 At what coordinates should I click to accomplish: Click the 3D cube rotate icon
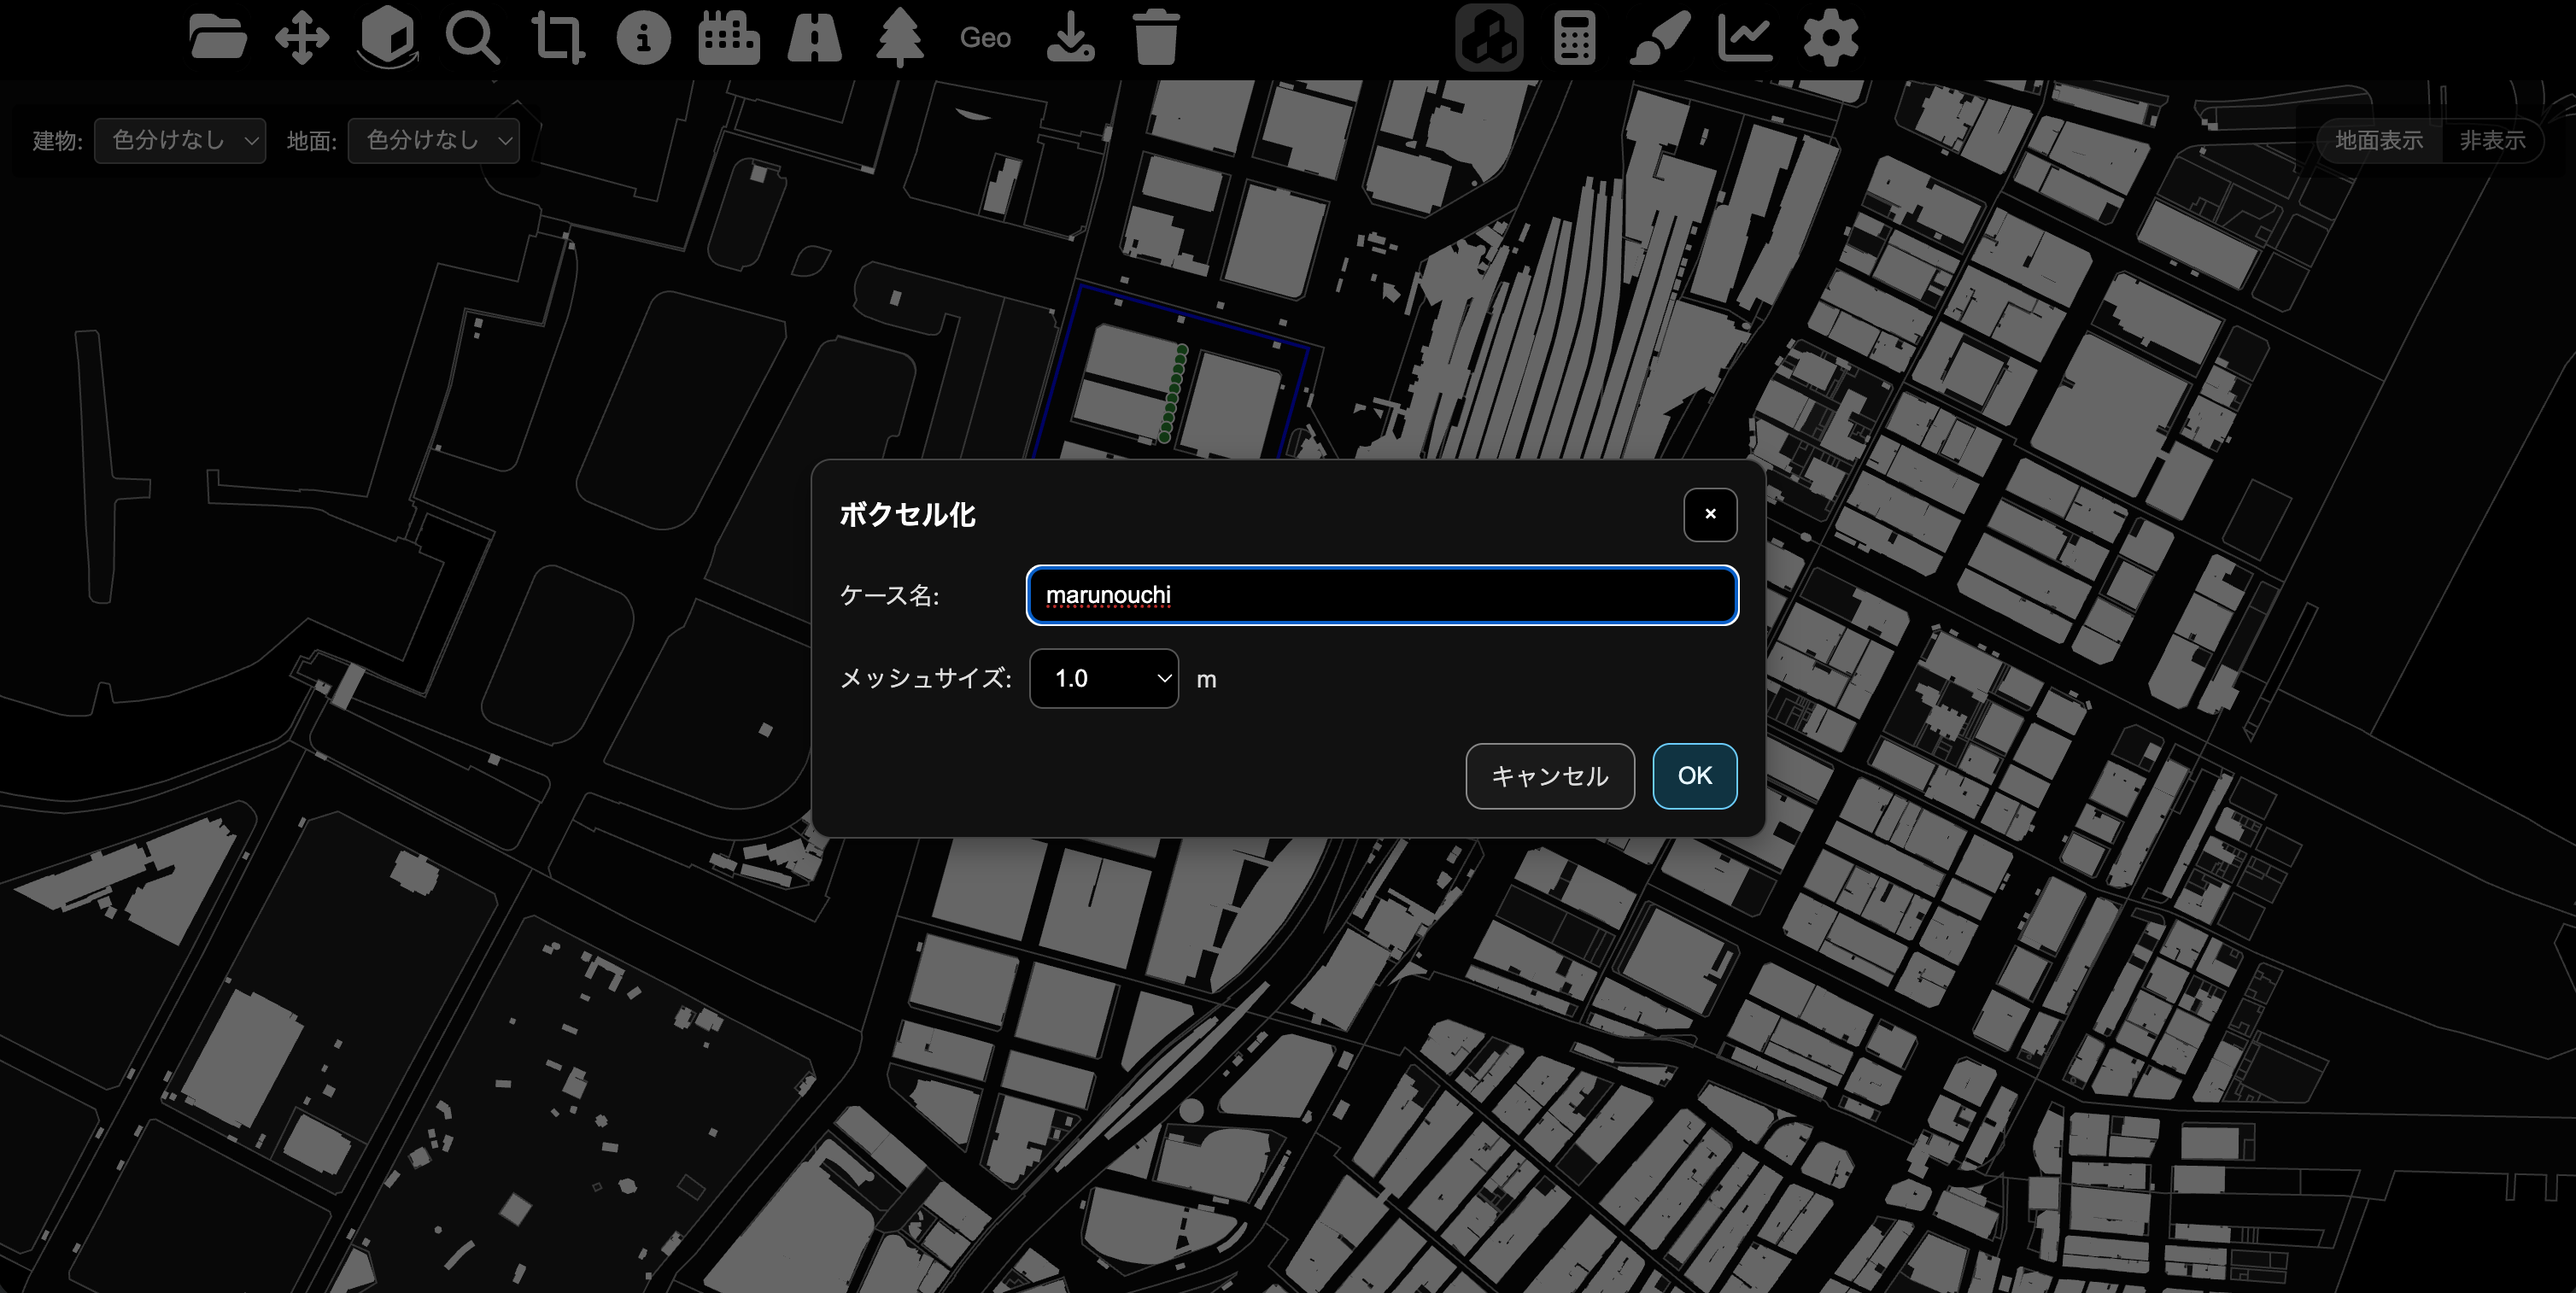tap(388, 38)
